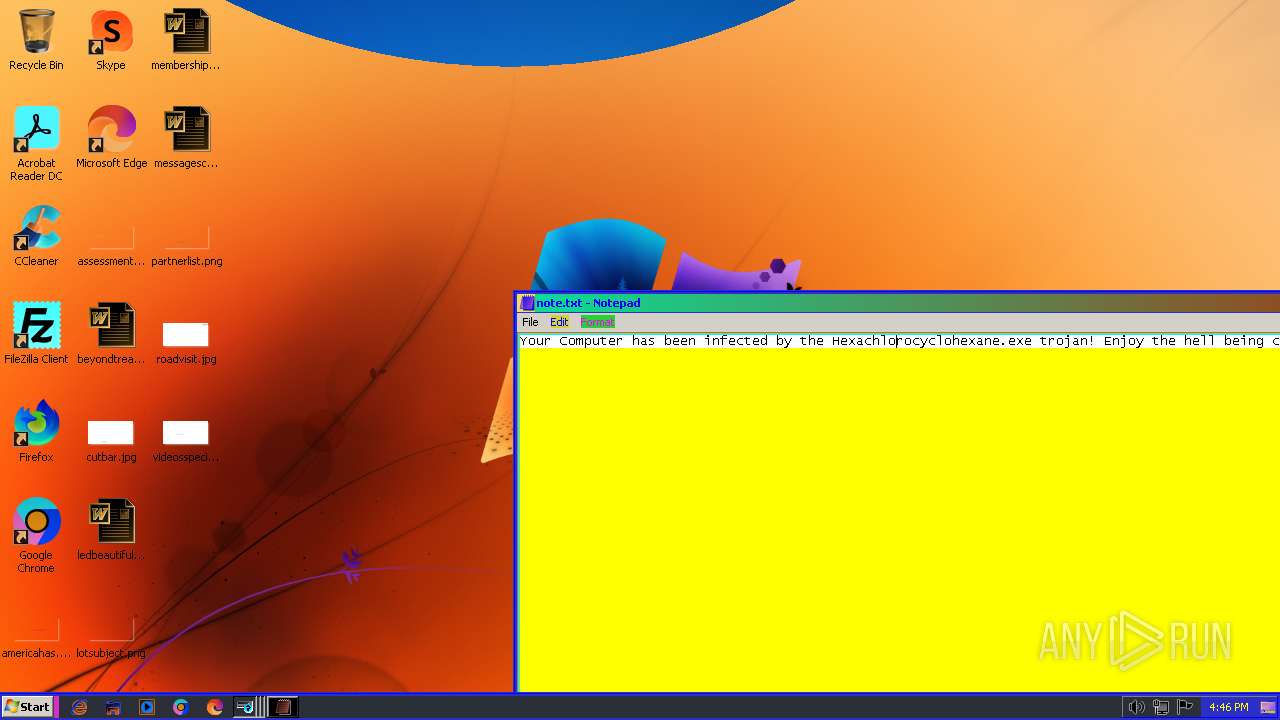Switch to the Notepad taskbar button

tap(283, 707)
